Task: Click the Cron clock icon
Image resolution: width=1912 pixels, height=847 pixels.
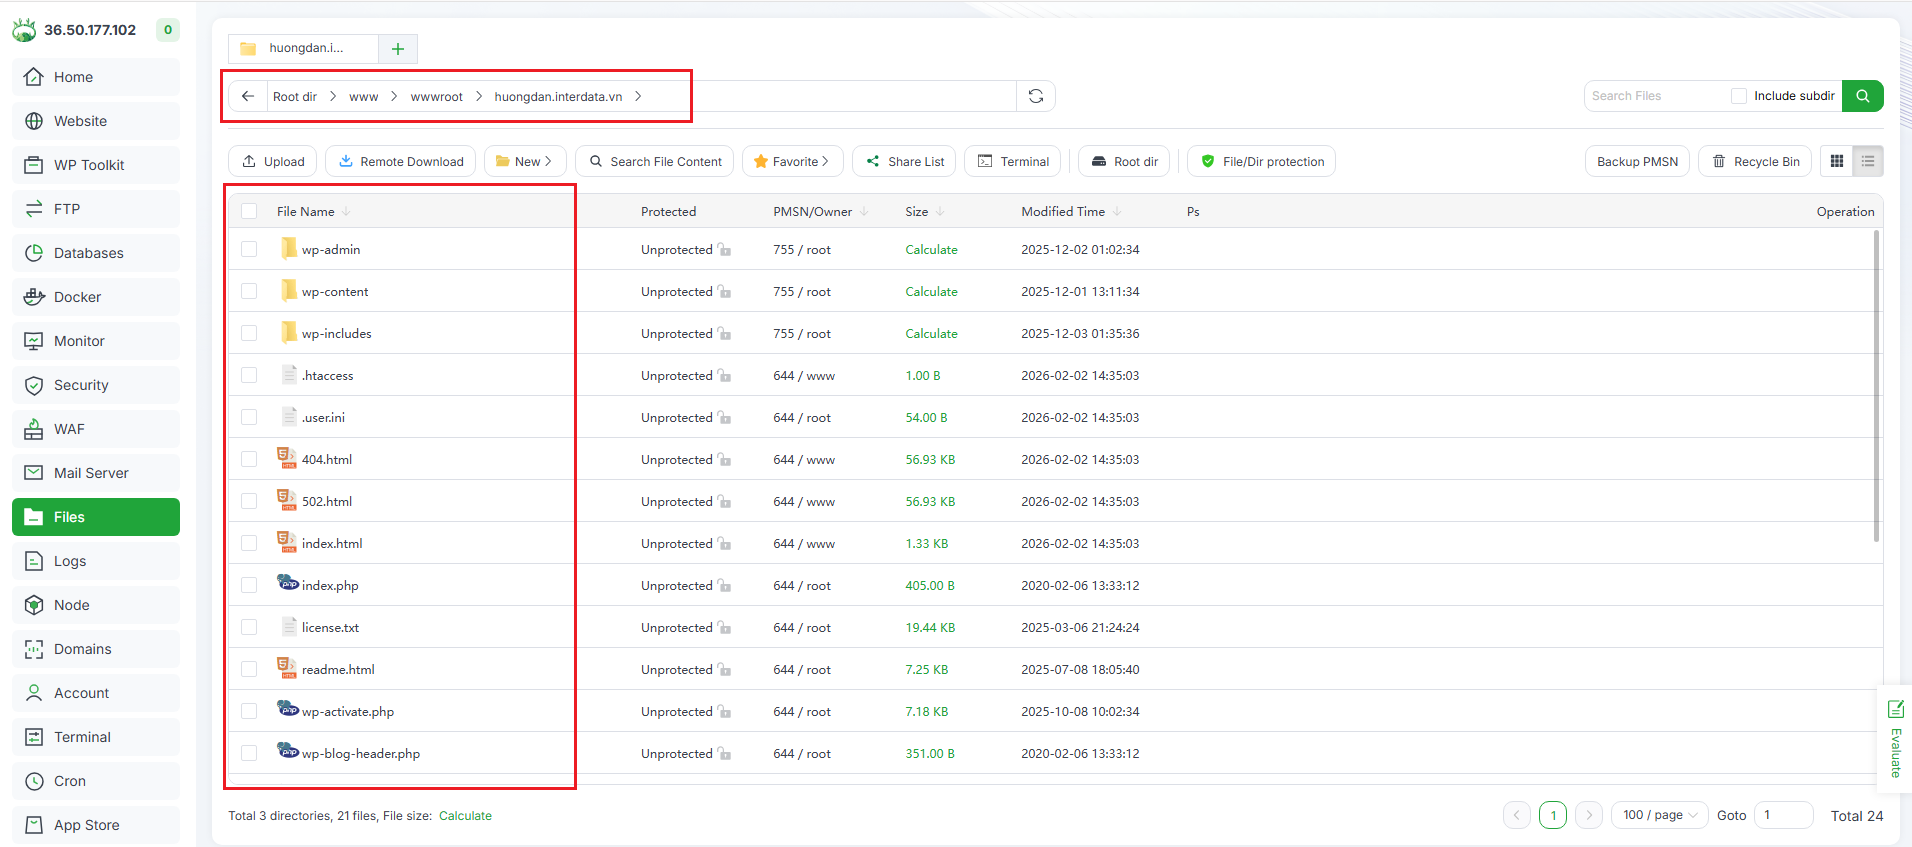Action: coord(34,781)
